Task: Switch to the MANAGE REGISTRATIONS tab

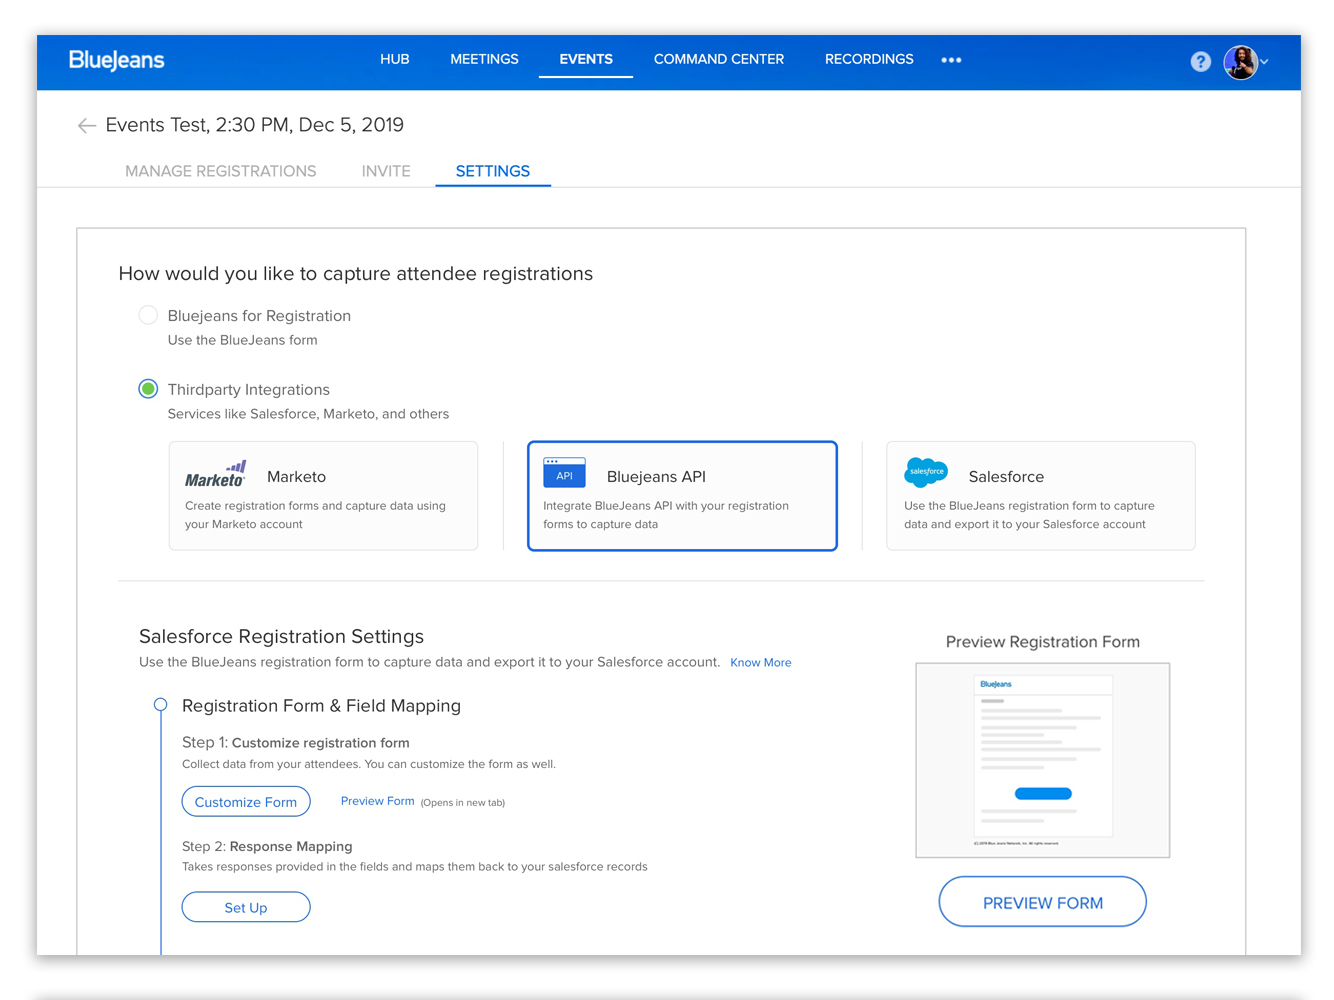Action: tap(220, 170)
